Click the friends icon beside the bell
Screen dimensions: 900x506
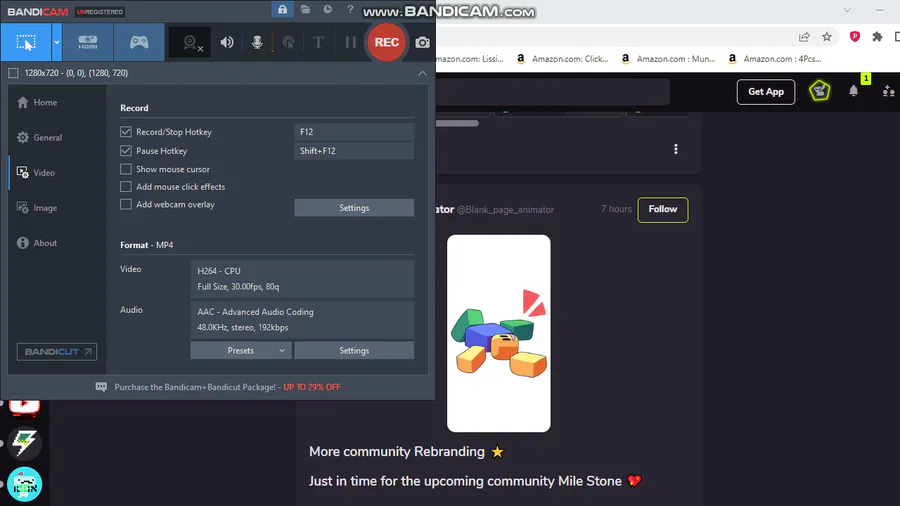tap(889, 91)
